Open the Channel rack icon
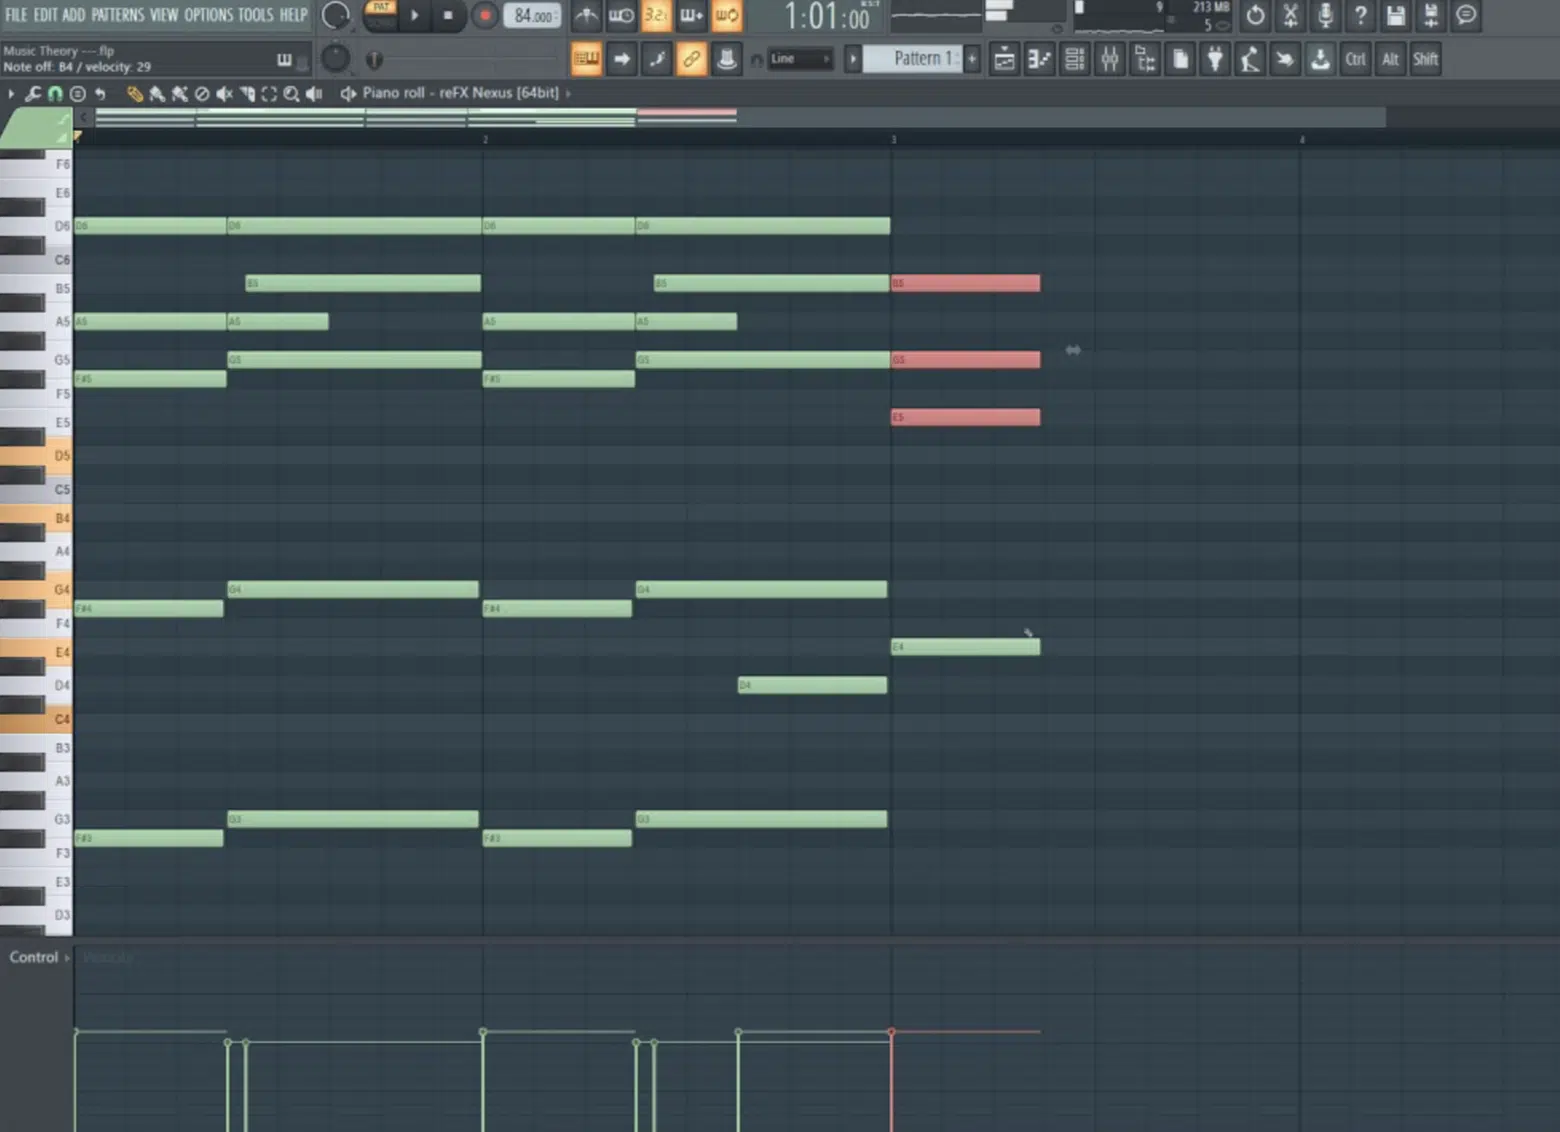Viewport: 1560px width, 1132px height. [1074, 59]
